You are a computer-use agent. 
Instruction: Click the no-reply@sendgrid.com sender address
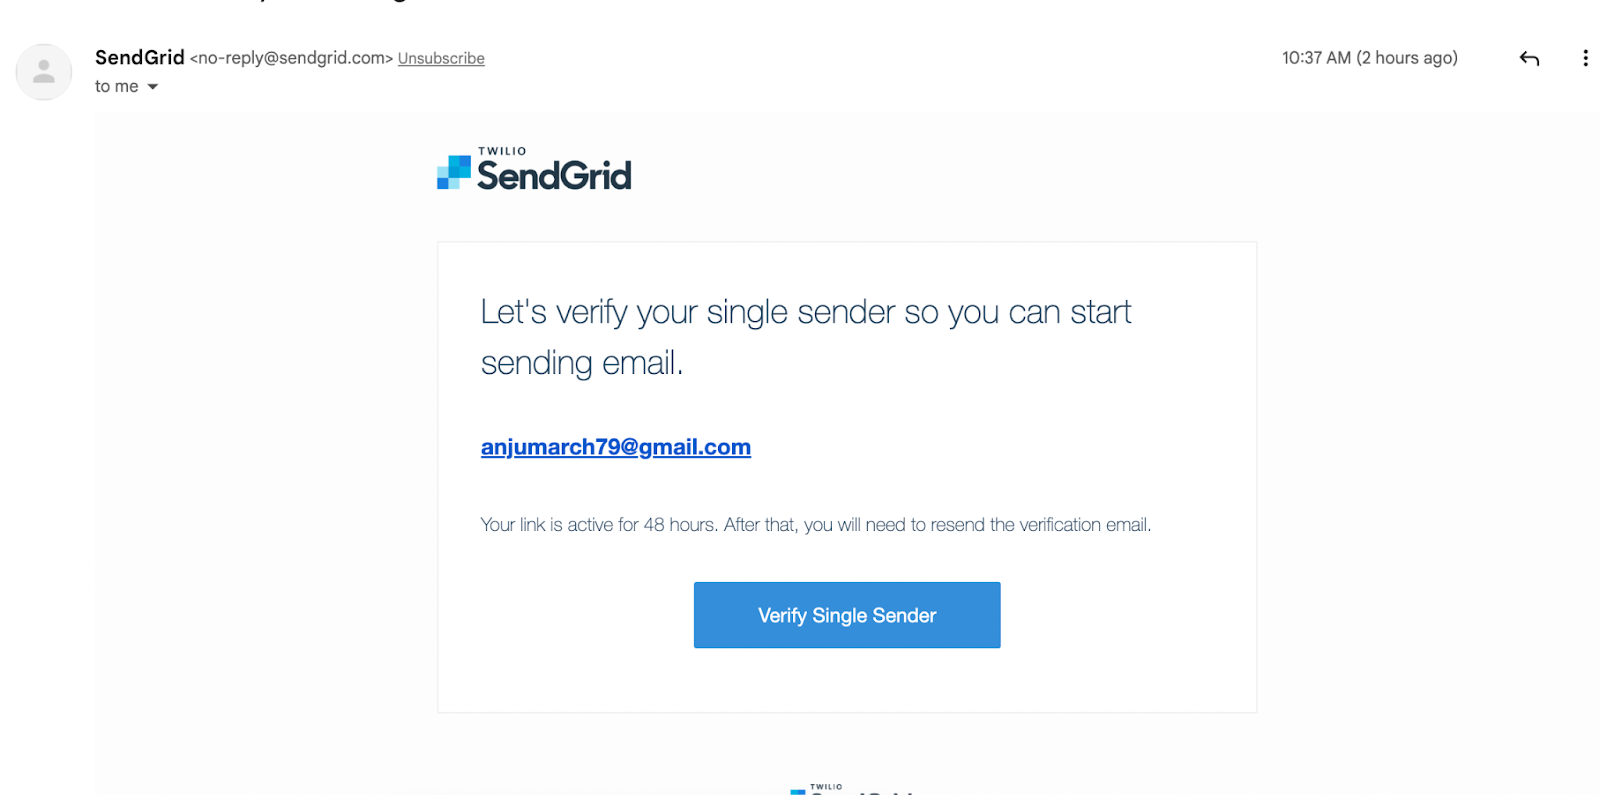291,58
